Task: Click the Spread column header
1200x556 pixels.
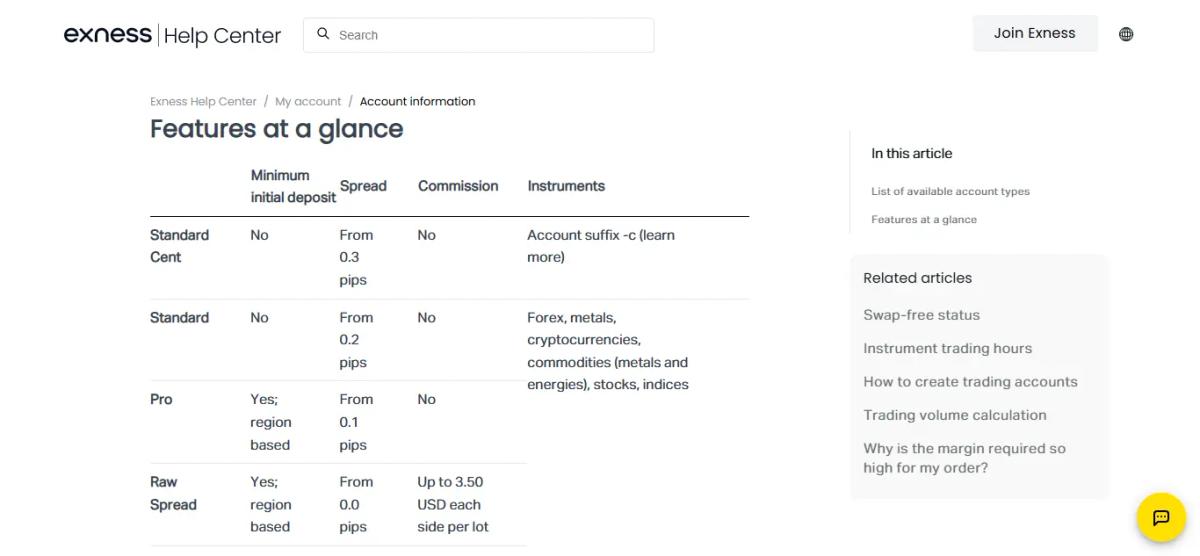Action: [363, 186]
